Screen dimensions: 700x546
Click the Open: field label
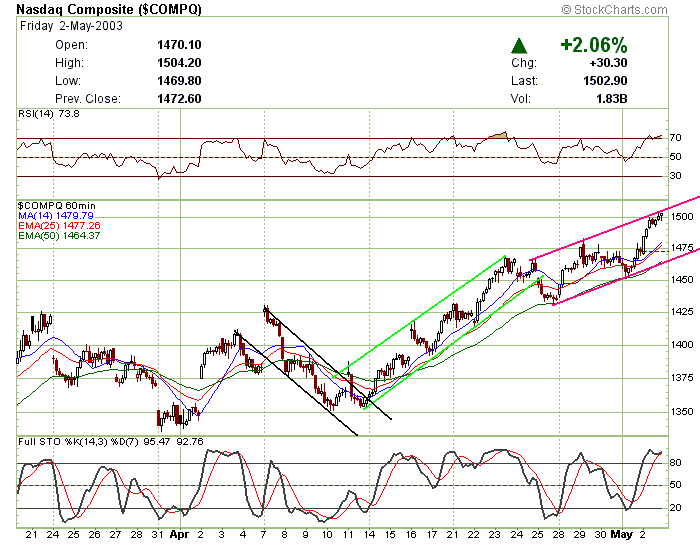71,45
